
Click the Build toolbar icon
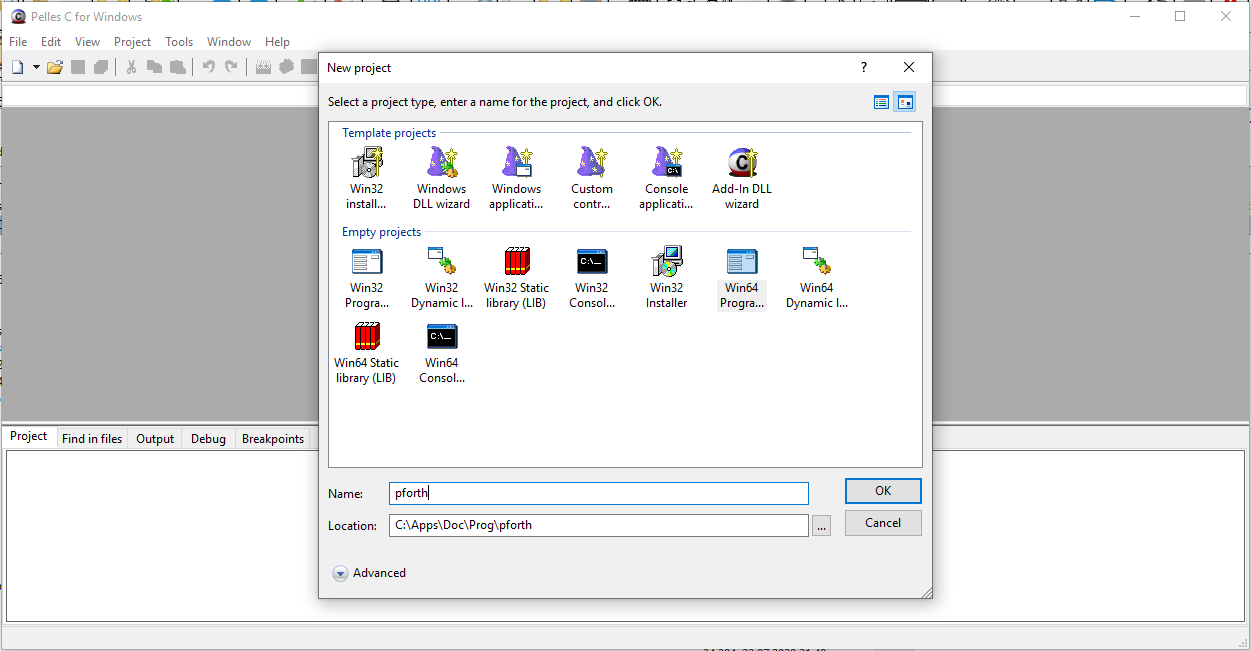pos(286,67)
